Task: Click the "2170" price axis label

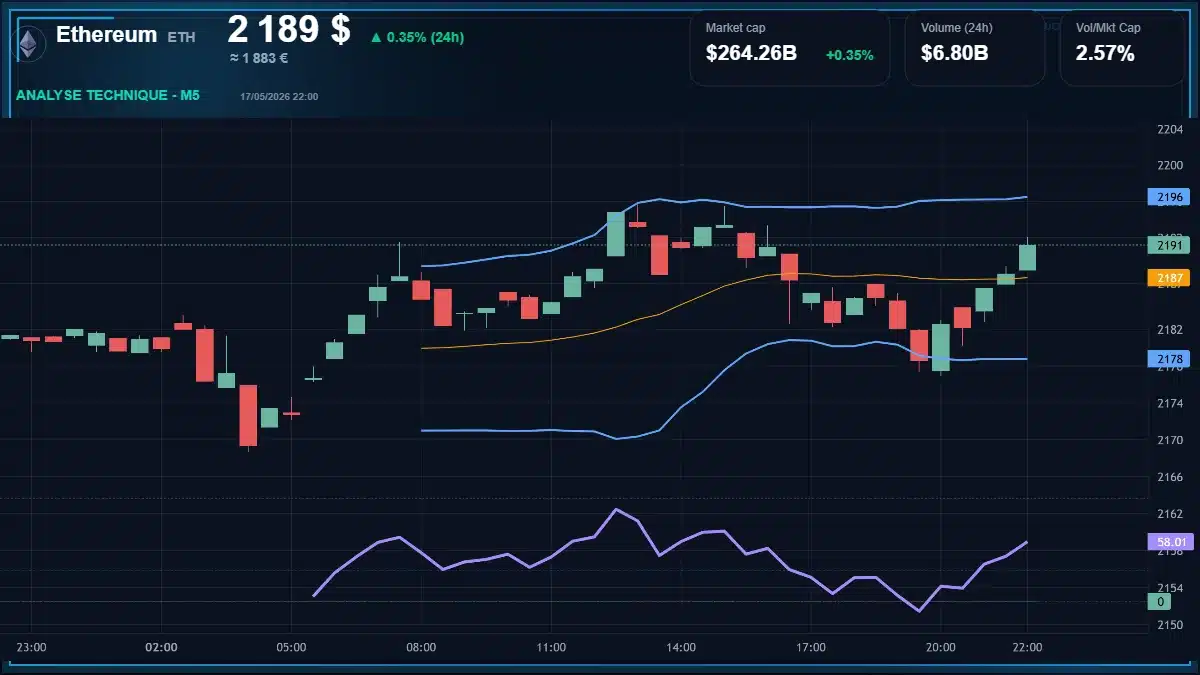Action: point(1169,440)
